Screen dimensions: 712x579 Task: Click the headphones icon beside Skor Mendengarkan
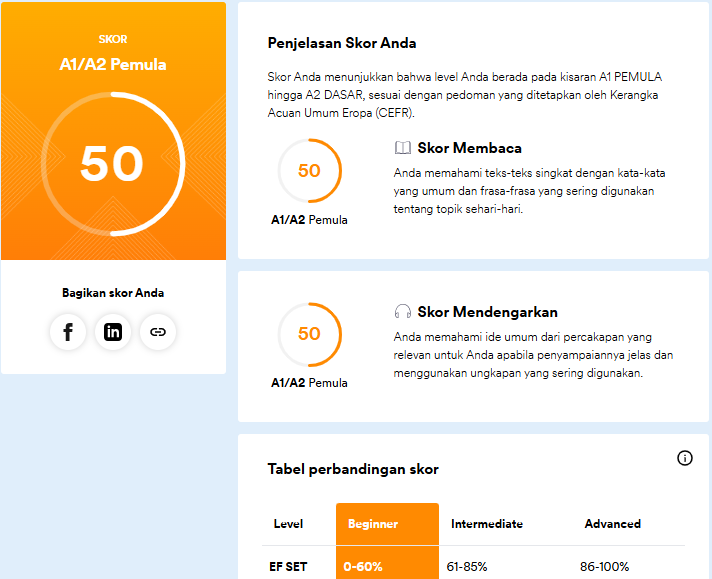point(403,312)
